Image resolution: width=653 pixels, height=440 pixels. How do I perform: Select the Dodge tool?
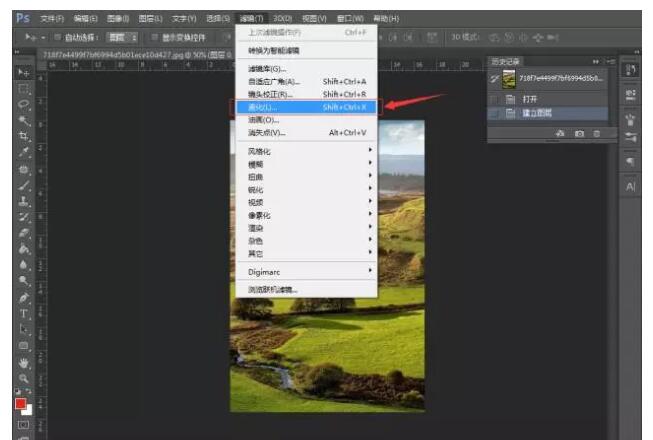coord(23,281)
